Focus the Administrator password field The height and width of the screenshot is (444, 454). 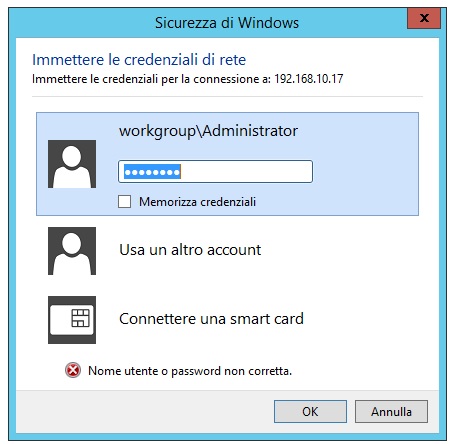215,172
